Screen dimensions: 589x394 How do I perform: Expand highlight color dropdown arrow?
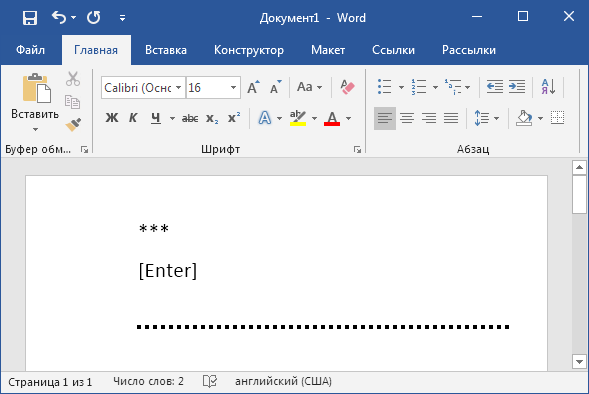tap(314, 118)
